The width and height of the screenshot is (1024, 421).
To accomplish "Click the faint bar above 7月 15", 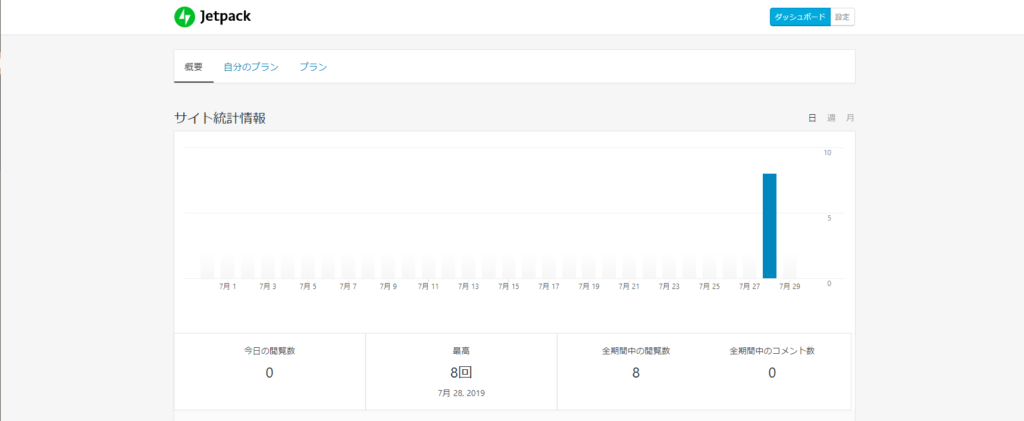I will (508, 267).
